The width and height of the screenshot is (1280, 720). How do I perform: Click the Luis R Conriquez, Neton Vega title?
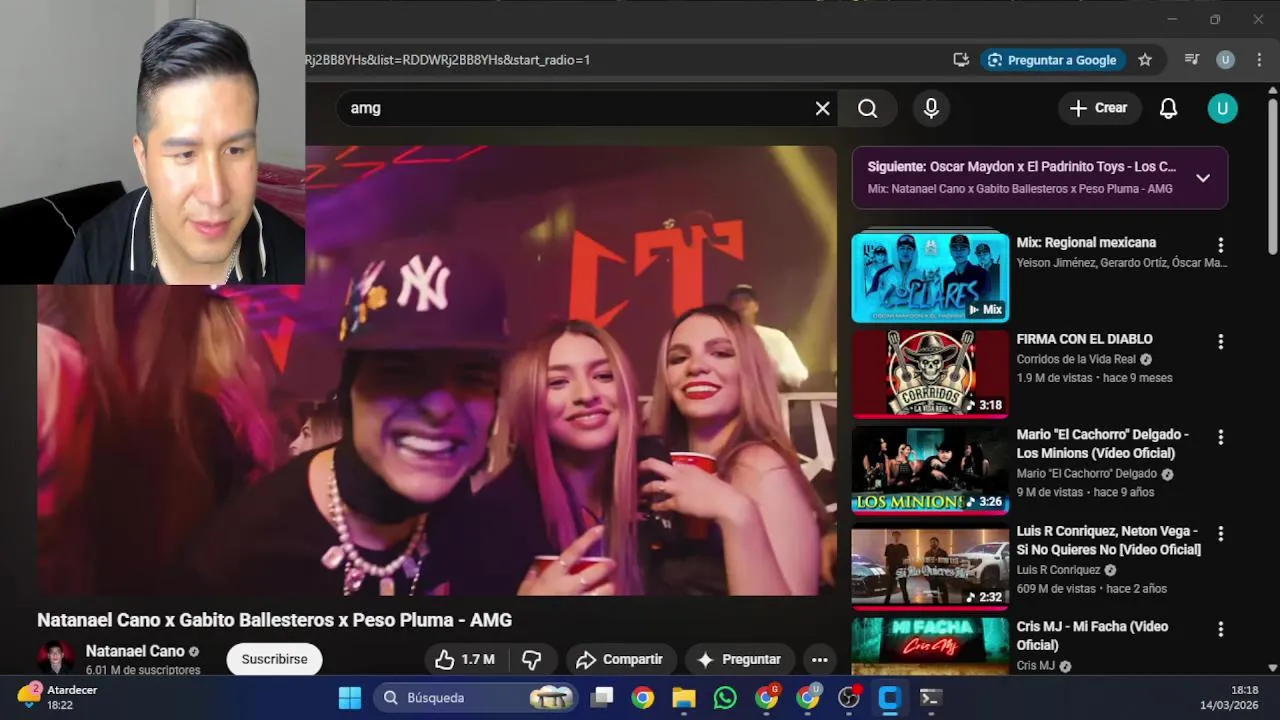click(x=1109, y=540)
